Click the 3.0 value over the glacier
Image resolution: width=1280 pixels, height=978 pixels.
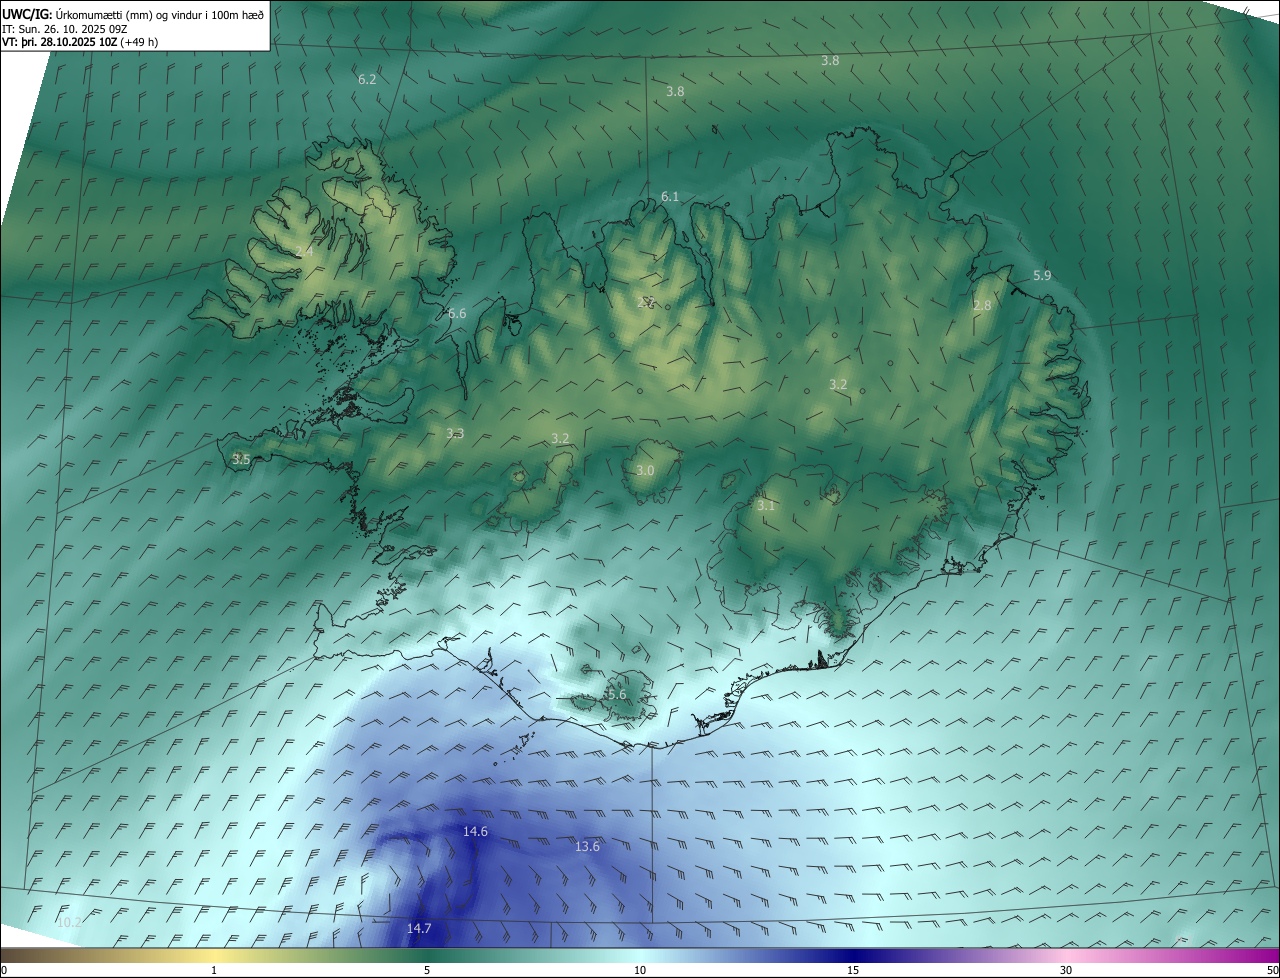pos(645,471)
